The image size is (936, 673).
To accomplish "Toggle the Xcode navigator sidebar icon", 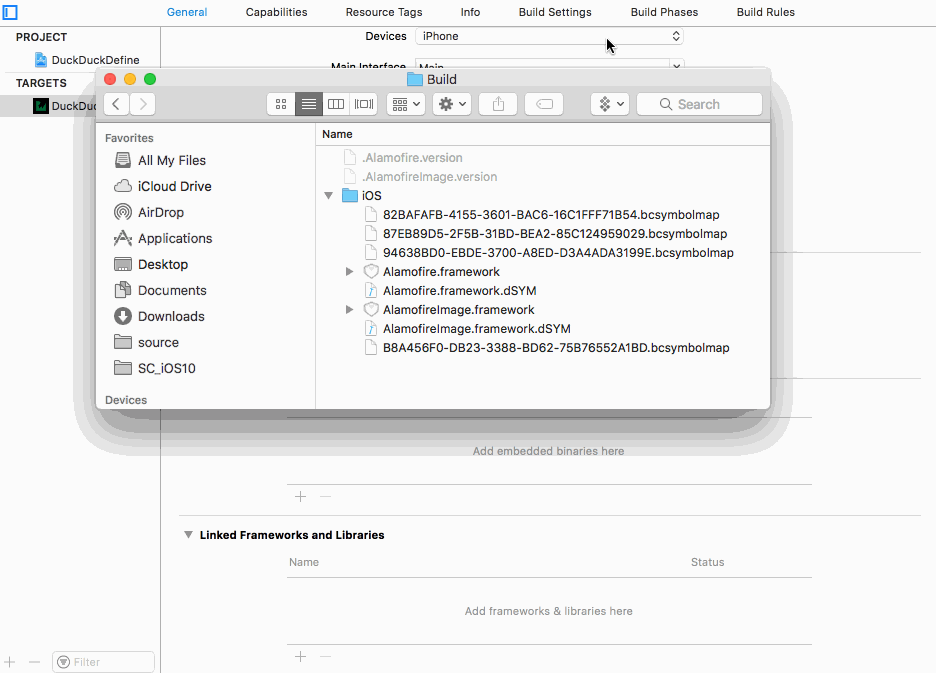I will pyautogui.click(x=10, y=12).
